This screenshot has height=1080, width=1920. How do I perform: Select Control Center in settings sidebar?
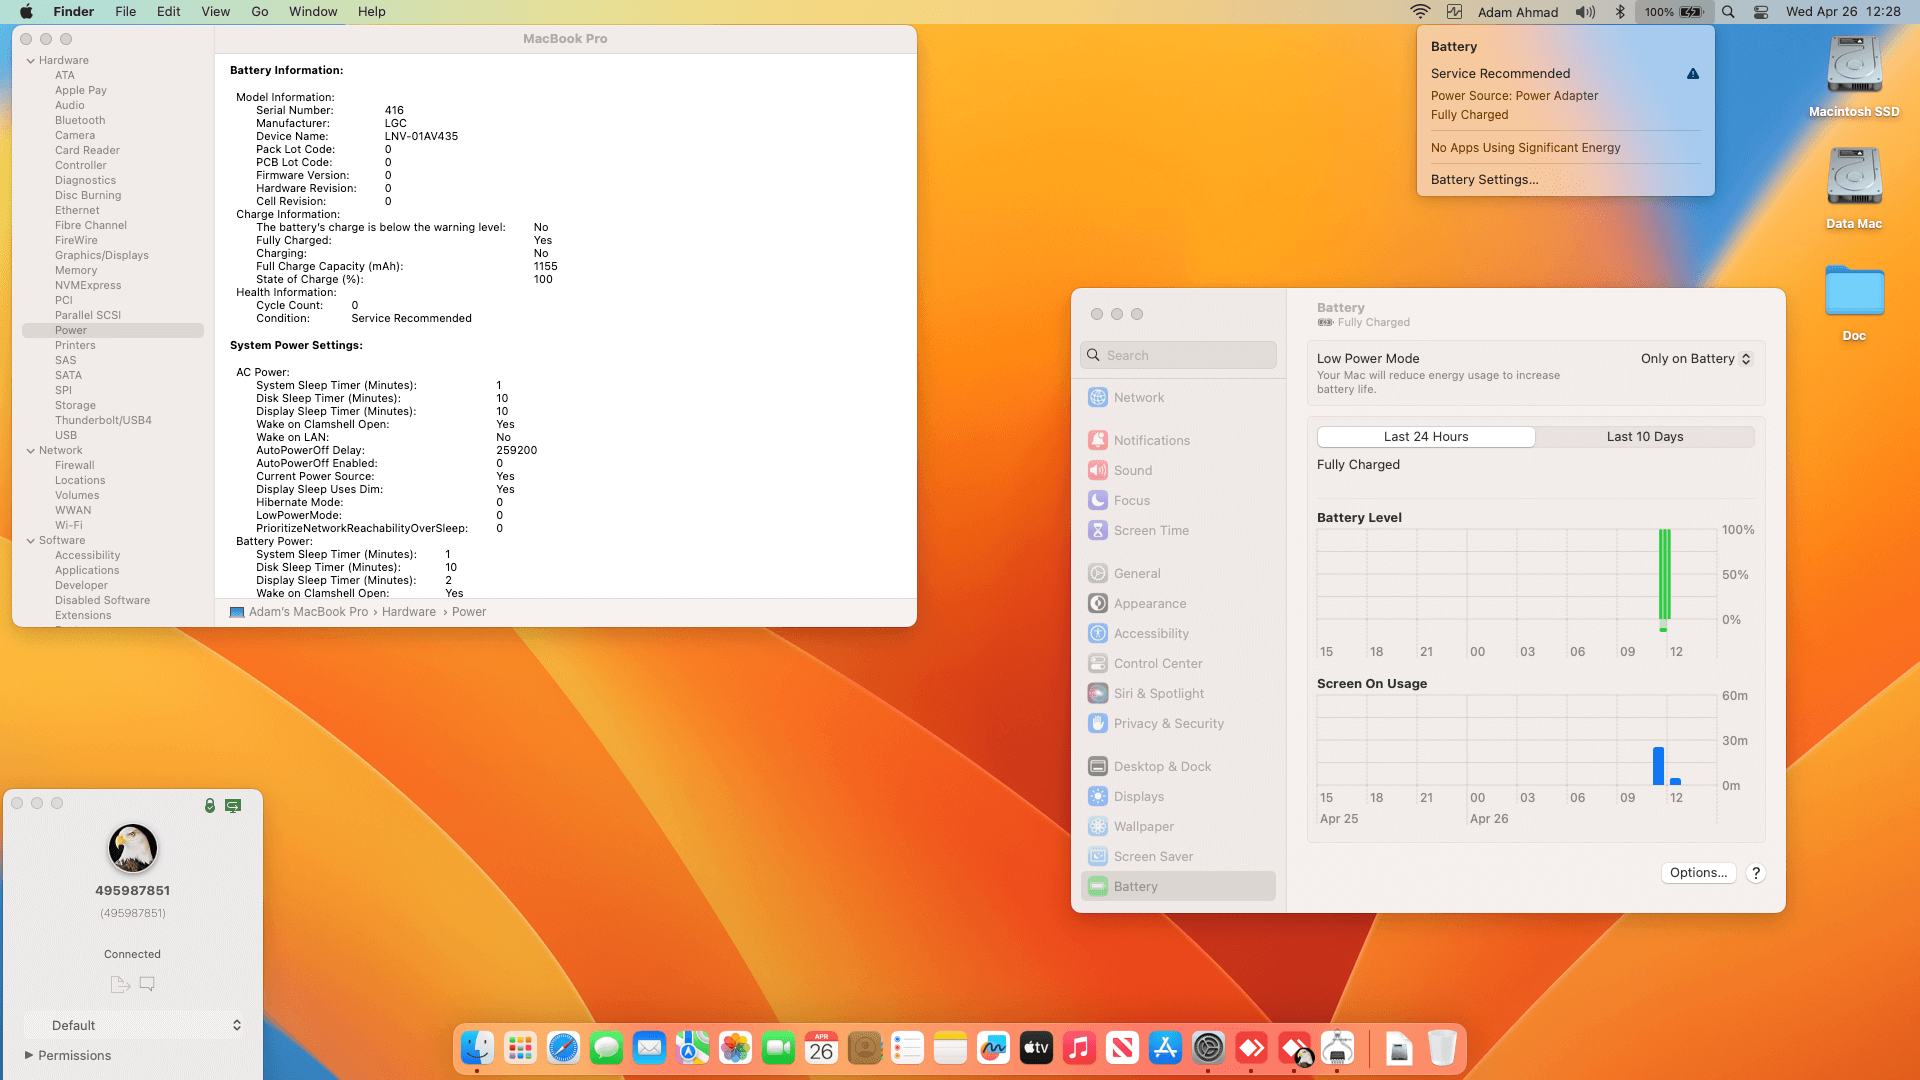click(1178, 663)
